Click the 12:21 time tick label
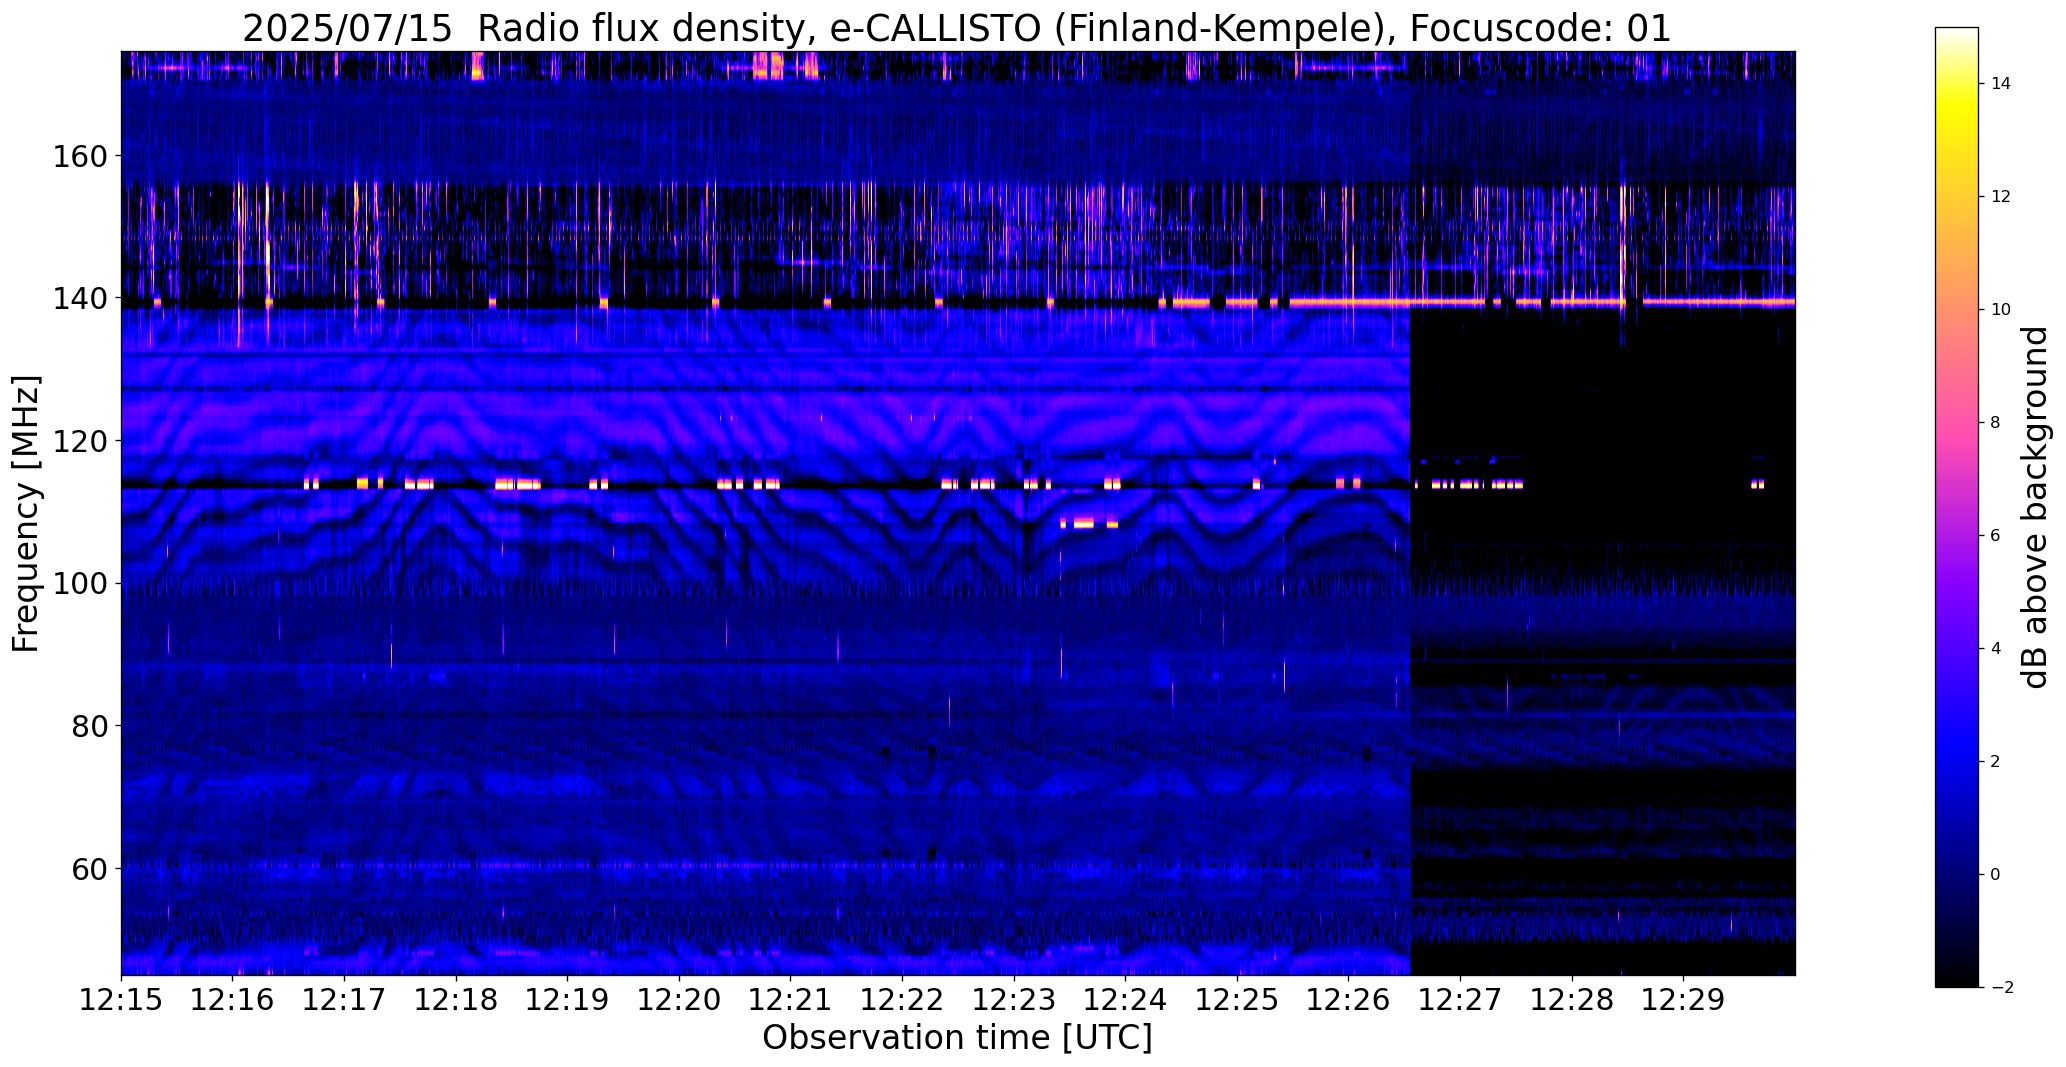 coord(791,1000)
